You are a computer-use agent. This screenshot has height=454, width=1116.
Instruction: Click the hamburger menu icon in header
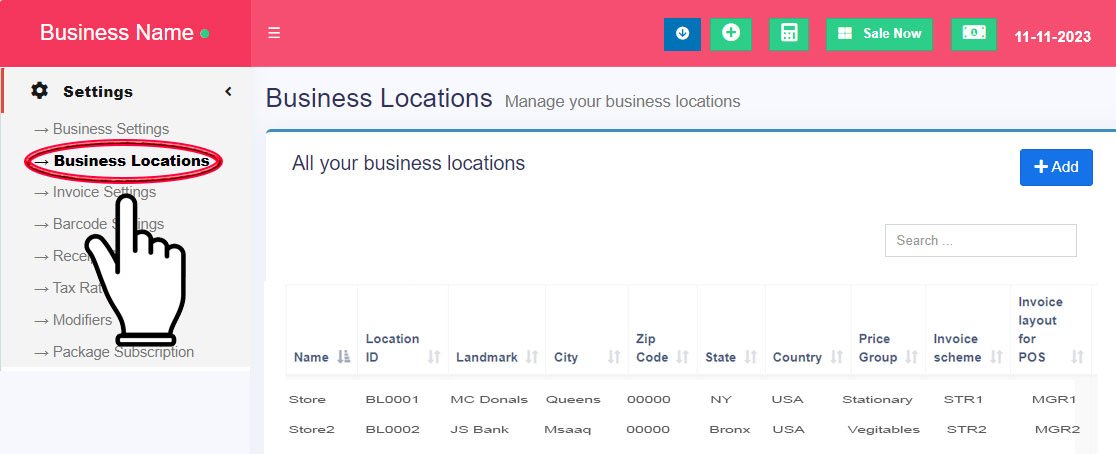point(274,33)
